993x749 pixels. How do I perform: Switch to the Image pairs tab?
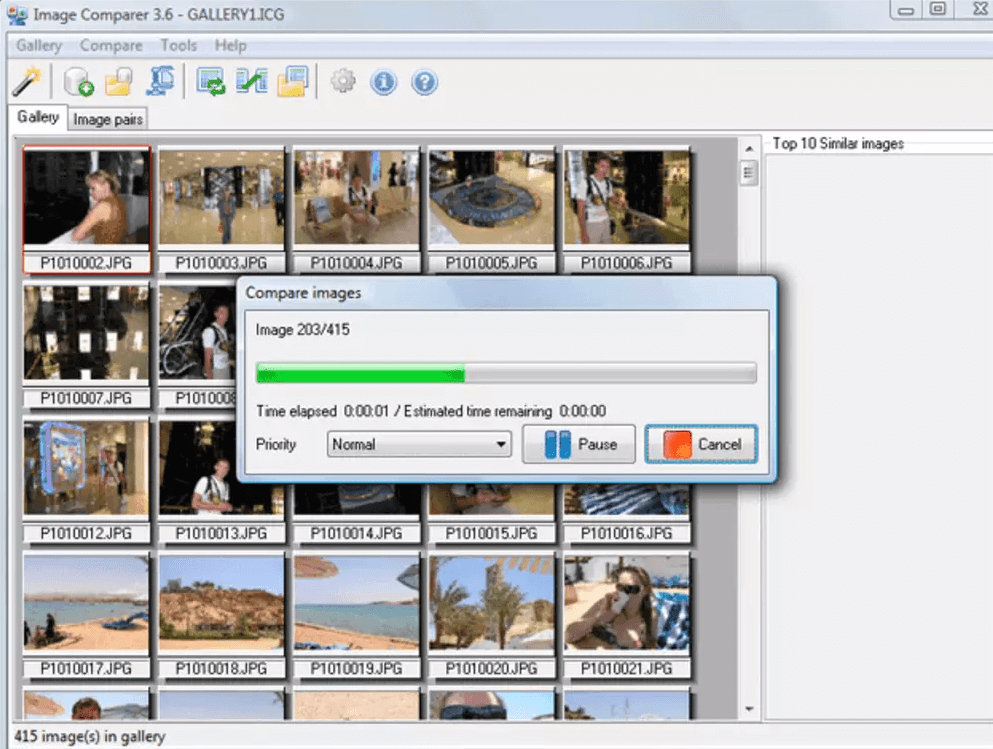108,119
